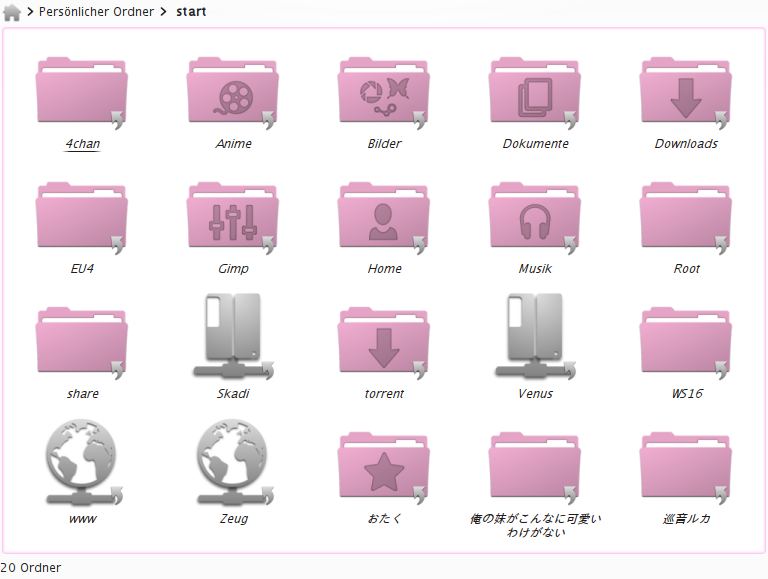Open the 4chan folder icon
768x579 pixels.
click(82, 92)
